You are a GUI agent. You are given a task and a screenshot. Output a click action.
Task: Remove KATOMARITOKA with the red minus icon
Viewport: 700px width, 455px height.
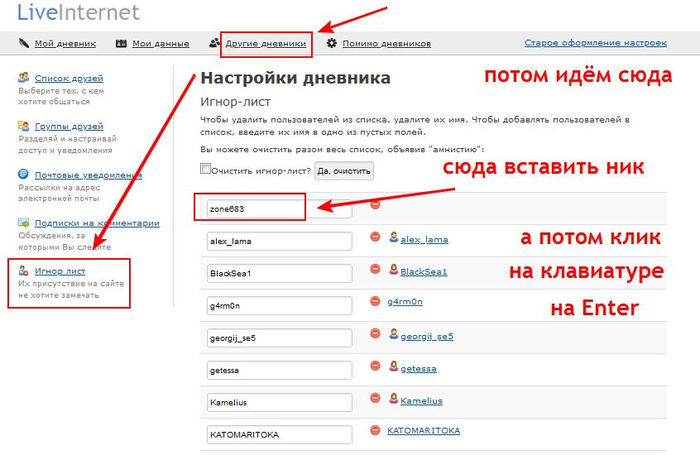(x=375, y=430)
